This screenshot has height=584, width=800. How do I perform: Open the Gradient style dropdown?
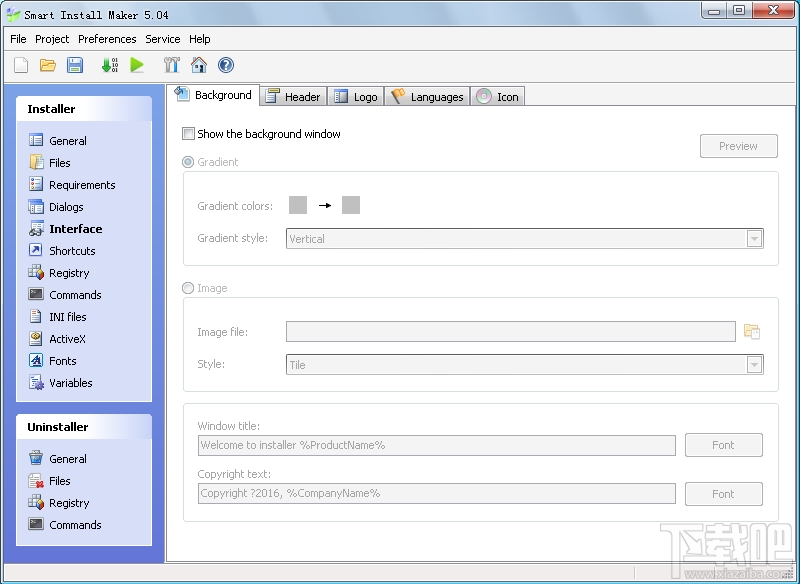pos(755,239)
